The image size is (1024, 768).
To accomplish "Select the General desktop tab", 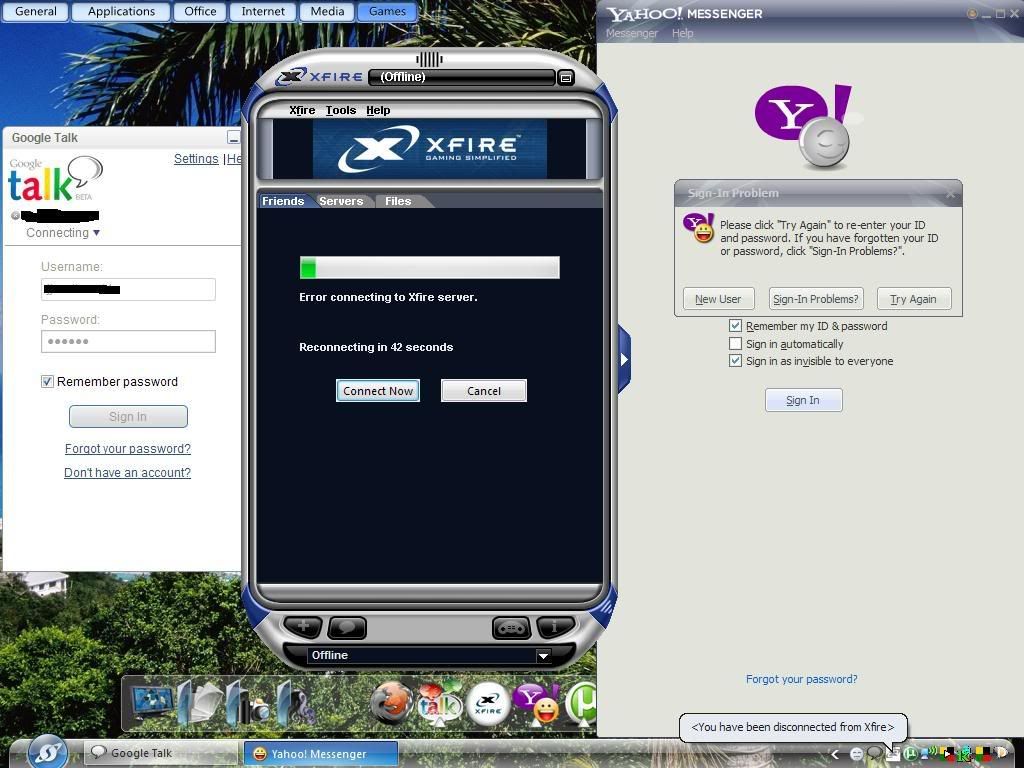I will coord(35,12).
